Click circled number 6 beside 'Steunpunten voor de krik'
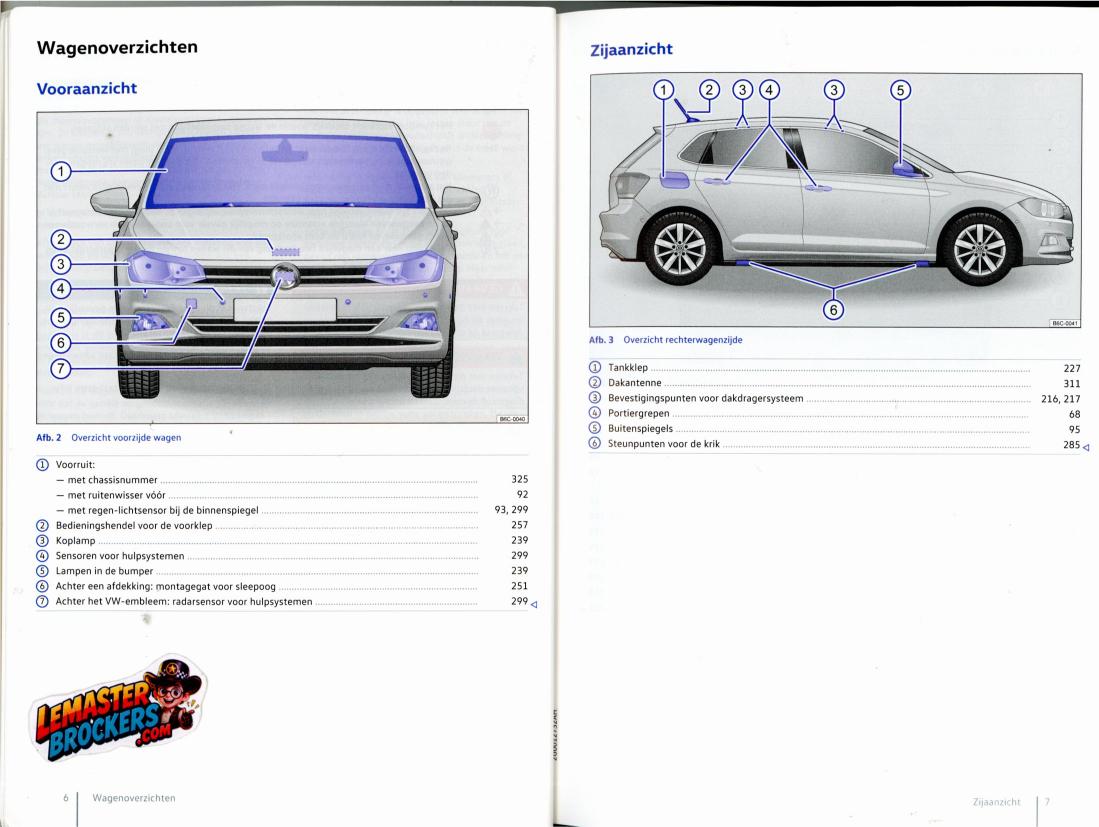The height and width of the screenshot is (827, 1099). 595,444
